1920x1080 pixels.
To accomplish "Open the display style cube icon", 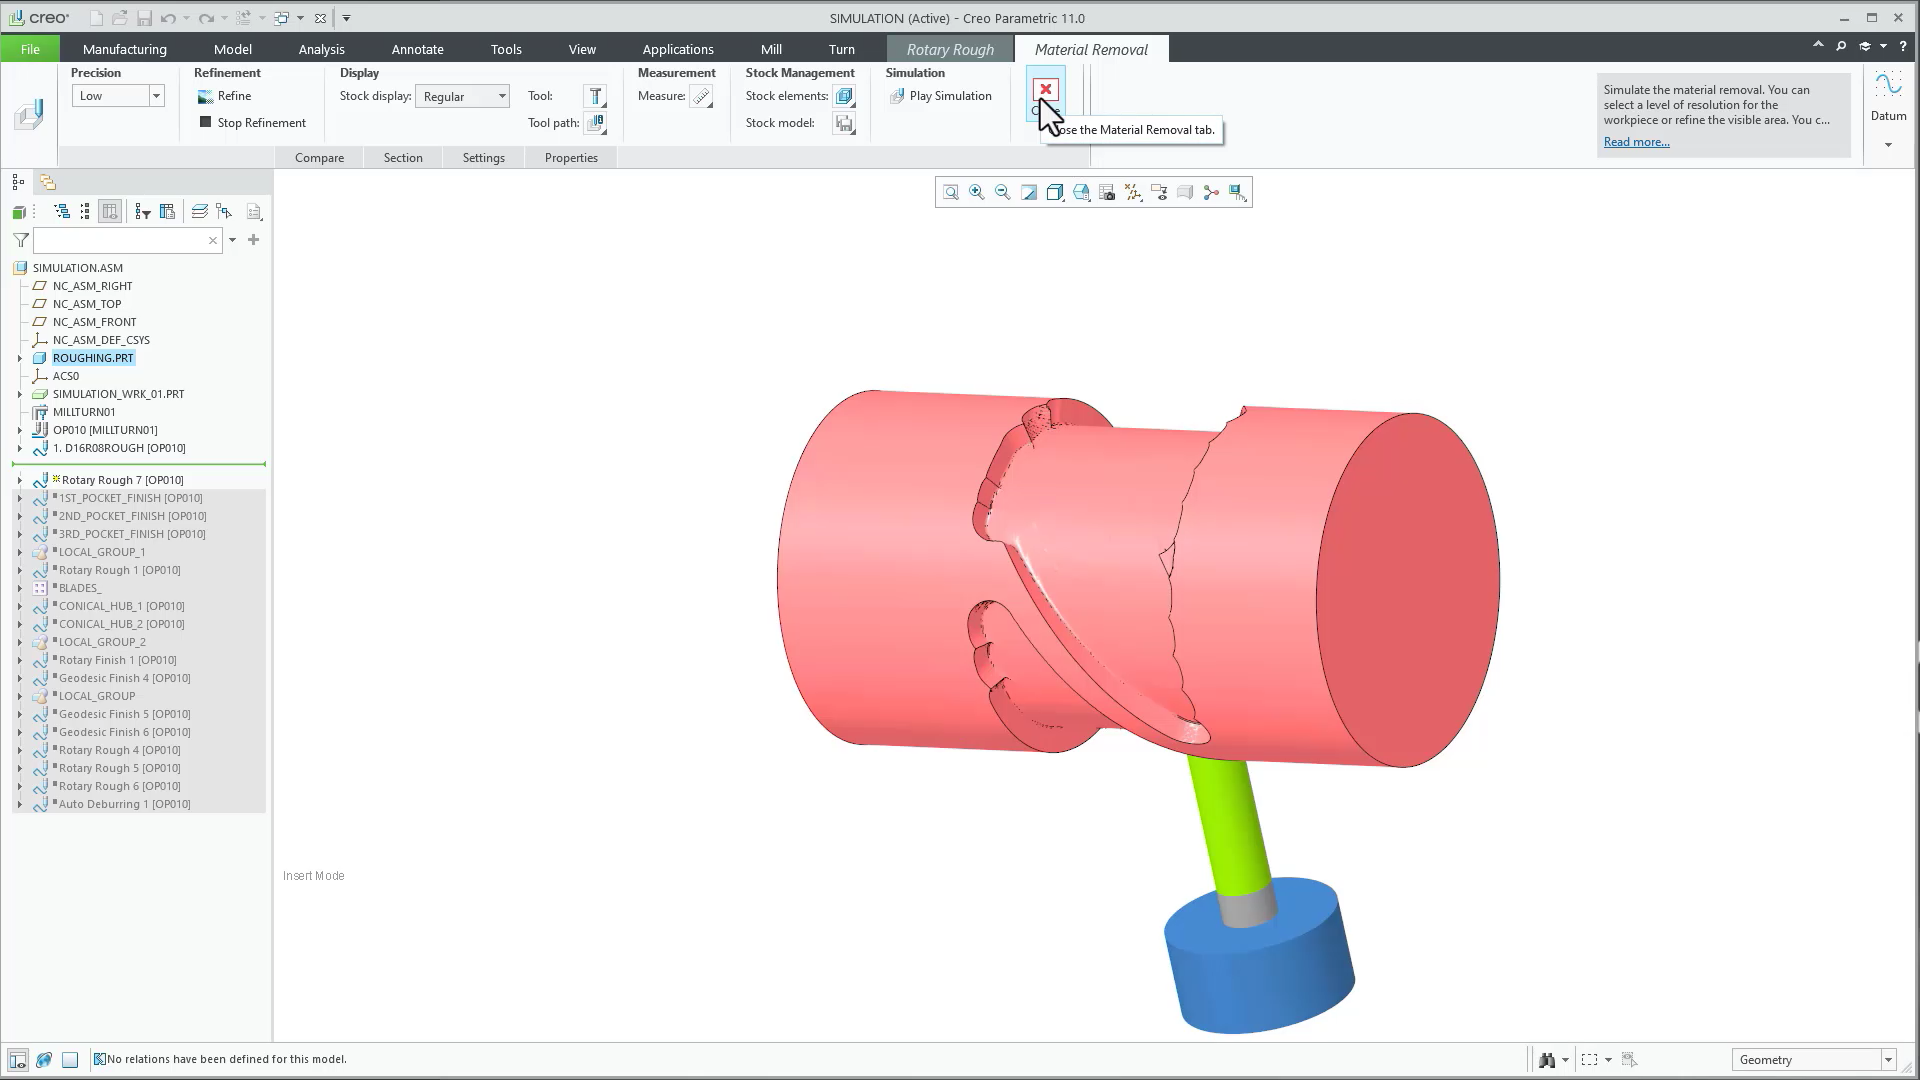I will pos(1054,192).
